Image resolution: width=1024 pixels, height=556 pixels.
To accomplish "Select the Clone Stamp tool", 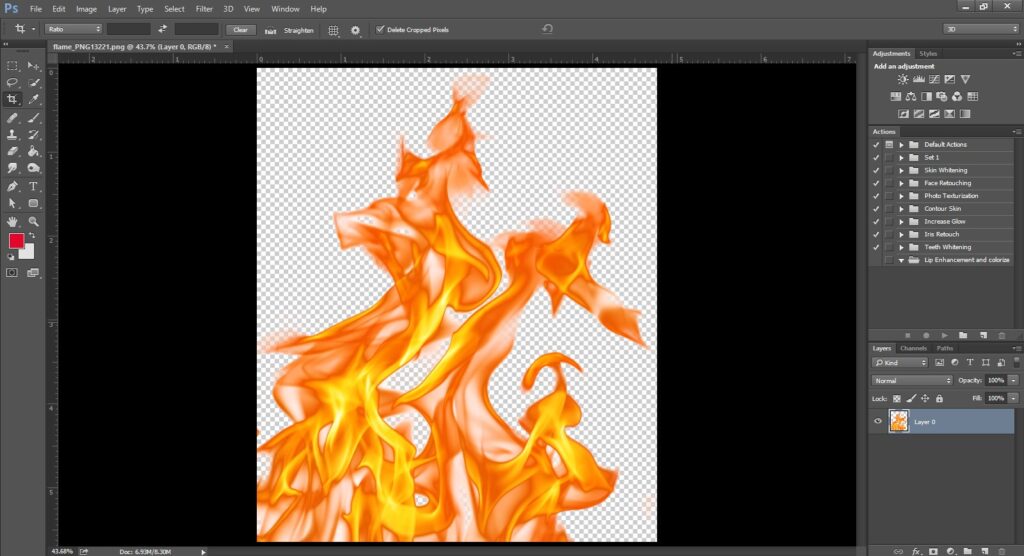I will 12,135.
